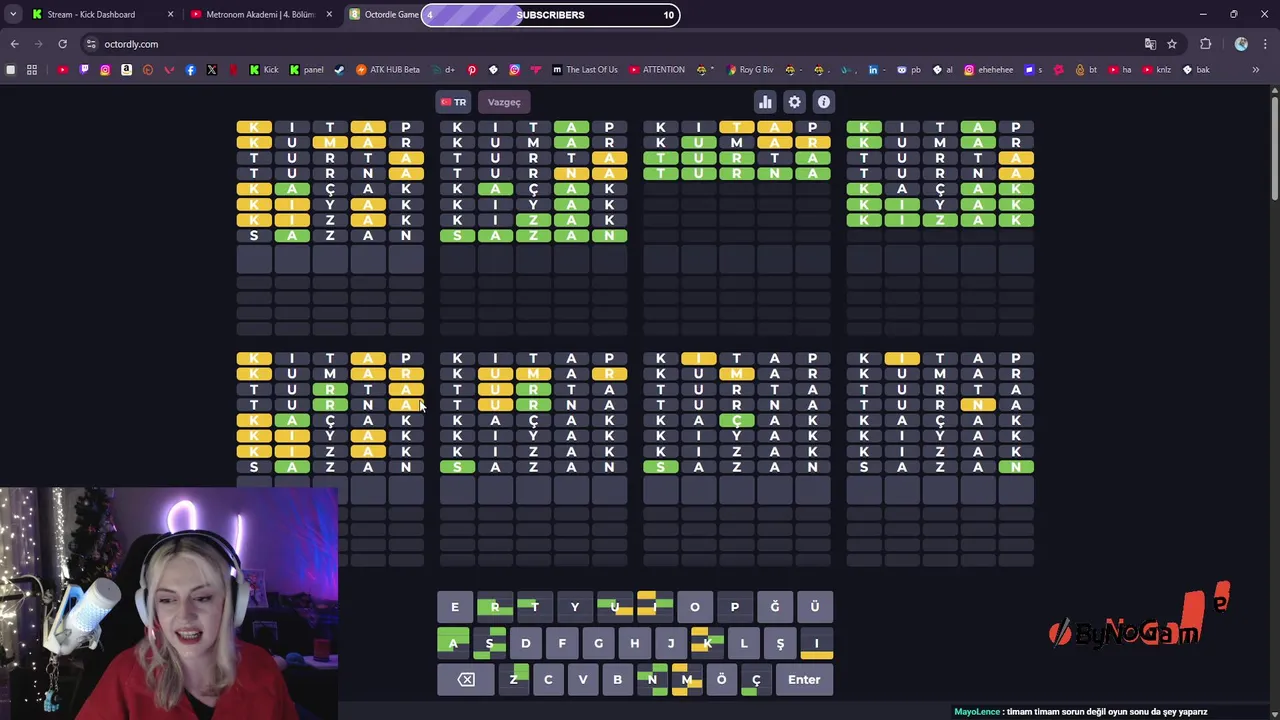1280x720 pixels.
Task: Open the translate page icon
Action: point(1150,44)
